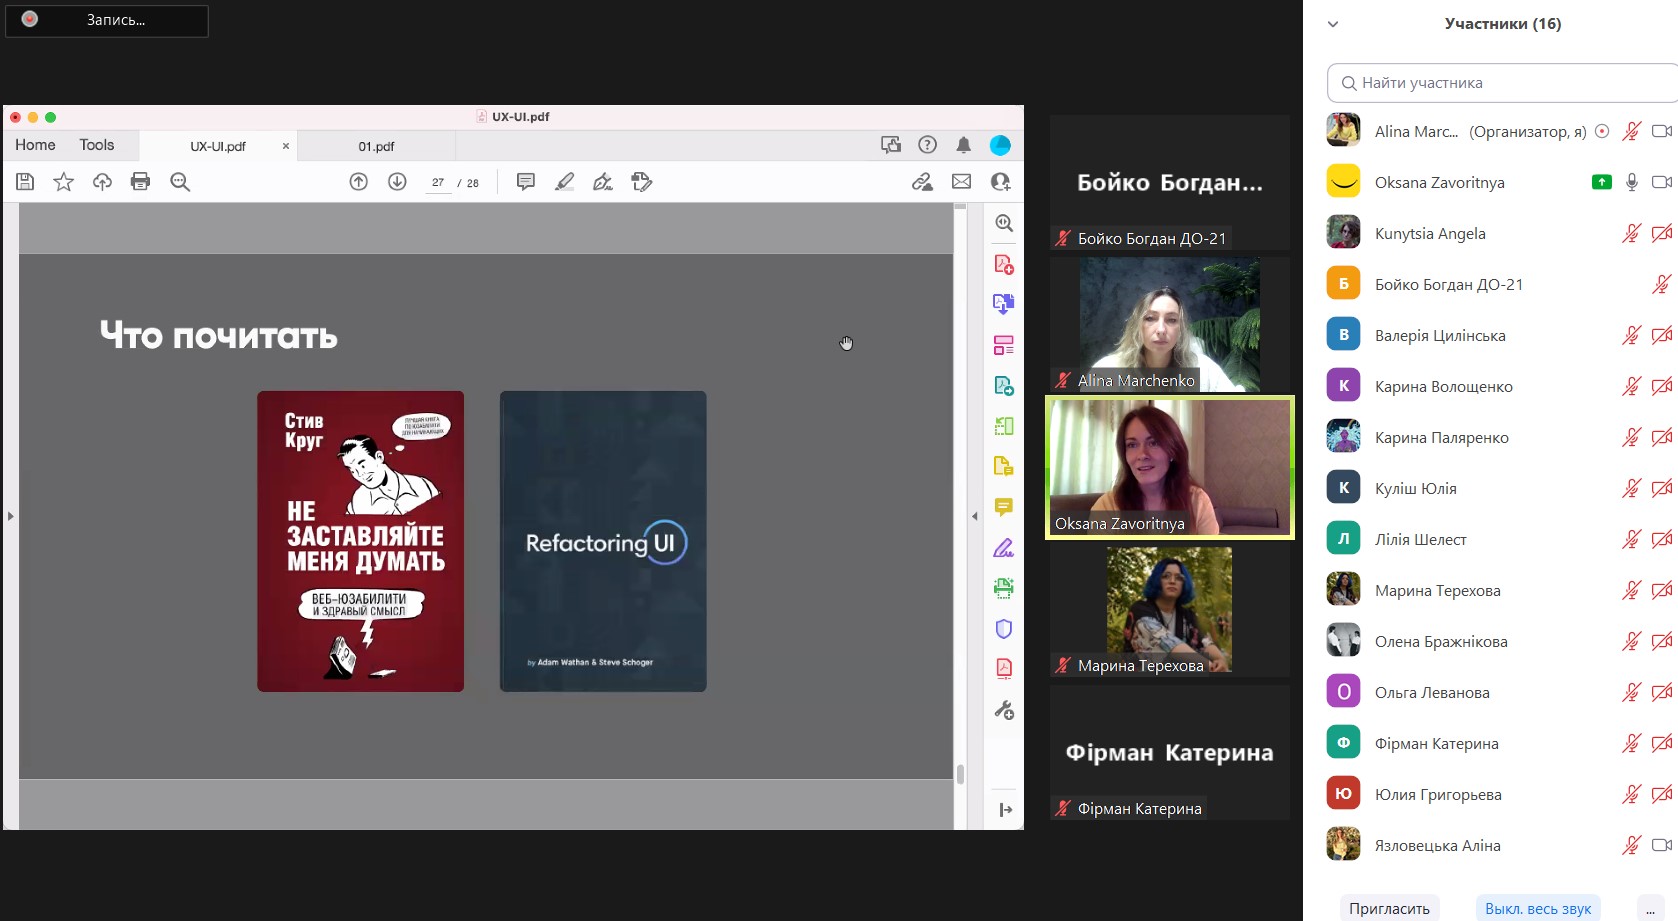The width and height of the screenshot is (1678, 921).
Task: Click the Стив Круг book cover
Action: pos(360,541)
